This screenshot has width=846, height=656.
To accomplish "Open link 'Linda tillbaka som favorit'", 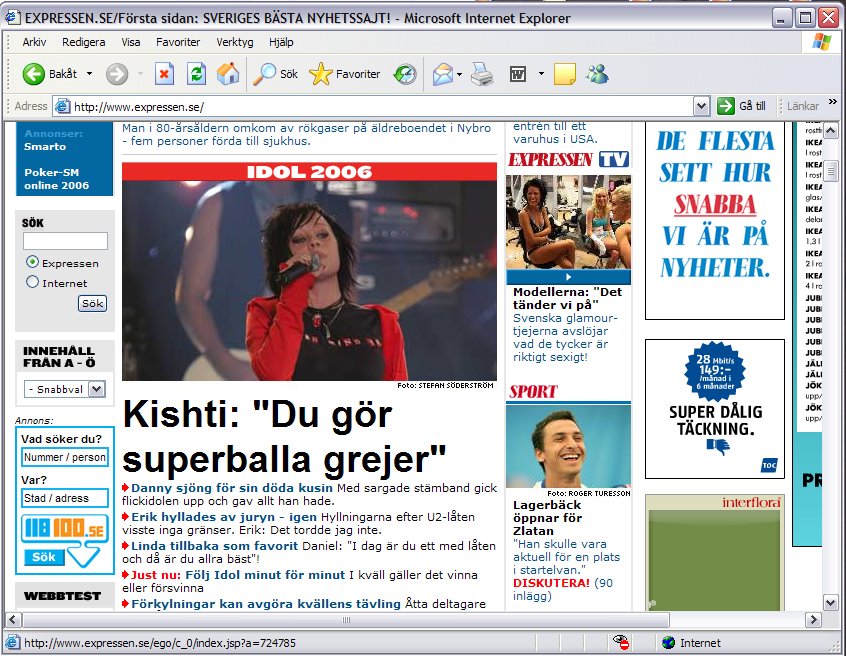I will pyautogui.click(x=214, y=546).
